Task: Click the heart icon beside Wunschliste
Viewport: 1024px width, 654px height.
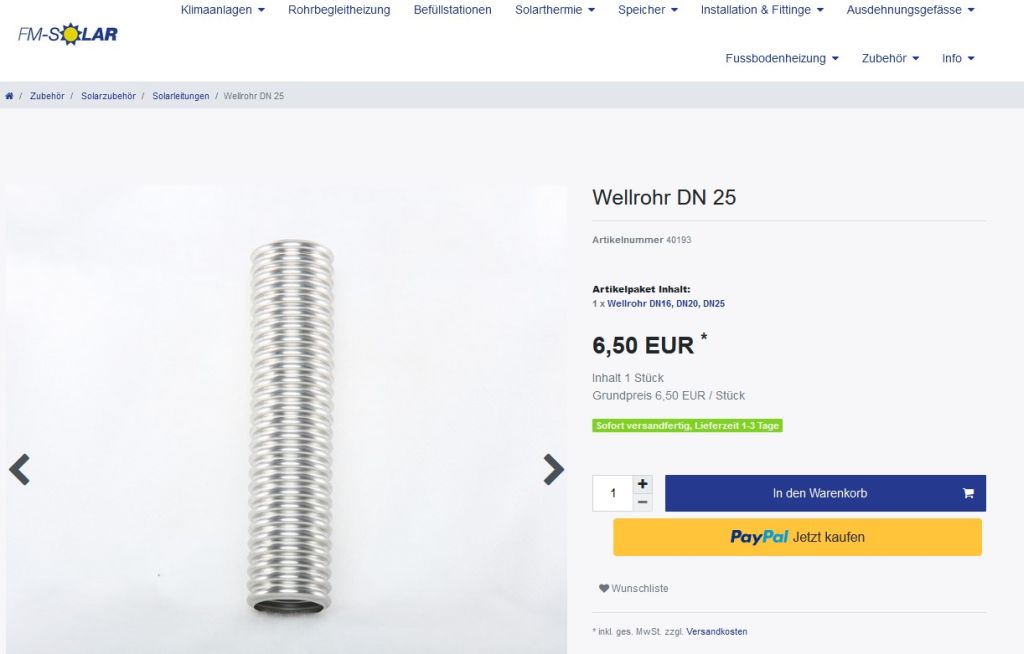Action: tap(604, 588)
